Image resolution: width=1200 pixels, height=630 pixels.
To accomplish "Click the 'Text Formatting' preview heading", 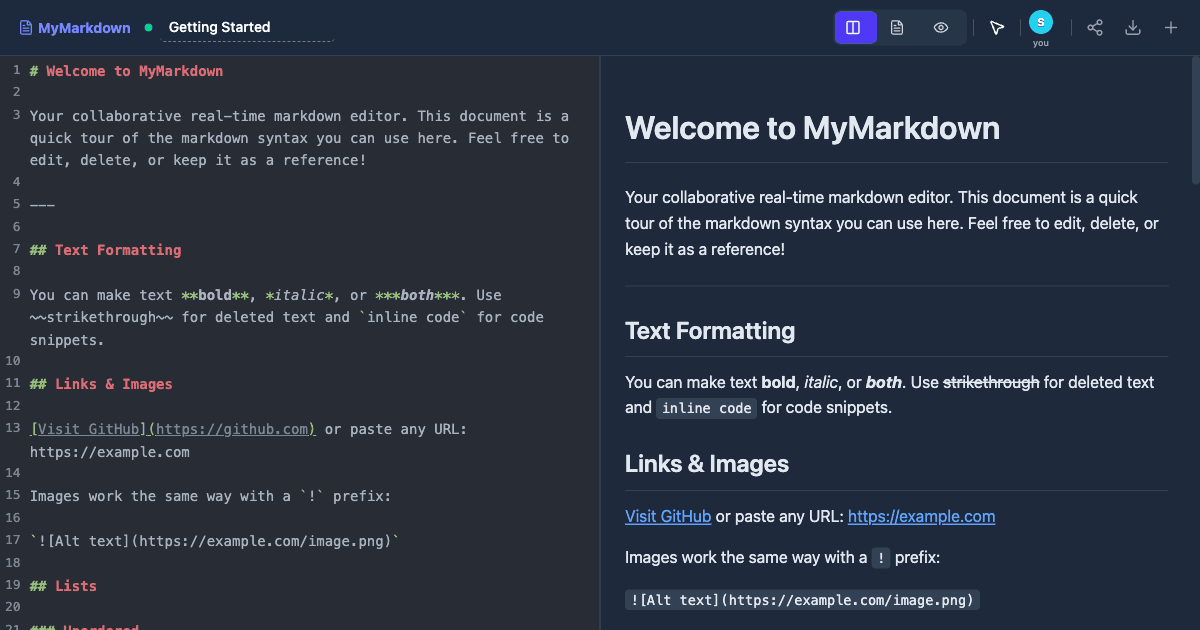I will (x=710, y=331).
